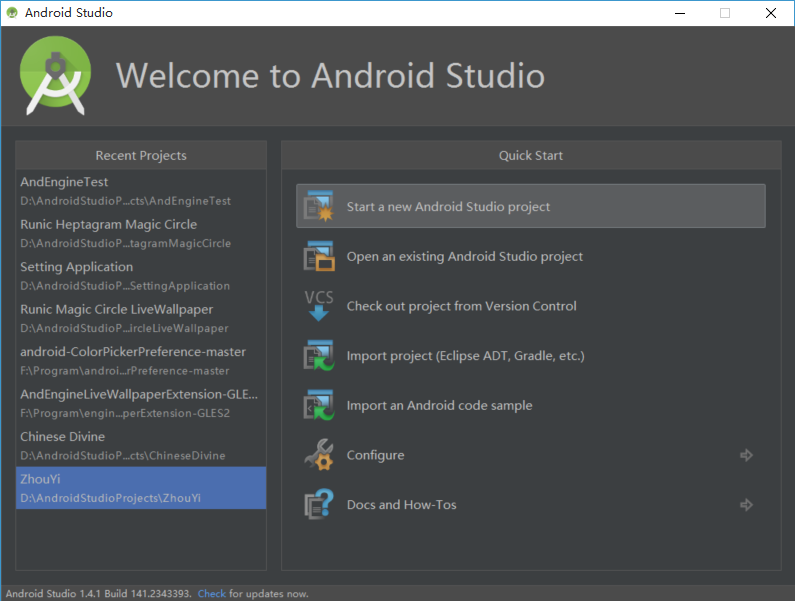The height and width of the screenshot is (601, 795).
Task: Click the small Android Studio title bar icon
Action: pos(12,13)
